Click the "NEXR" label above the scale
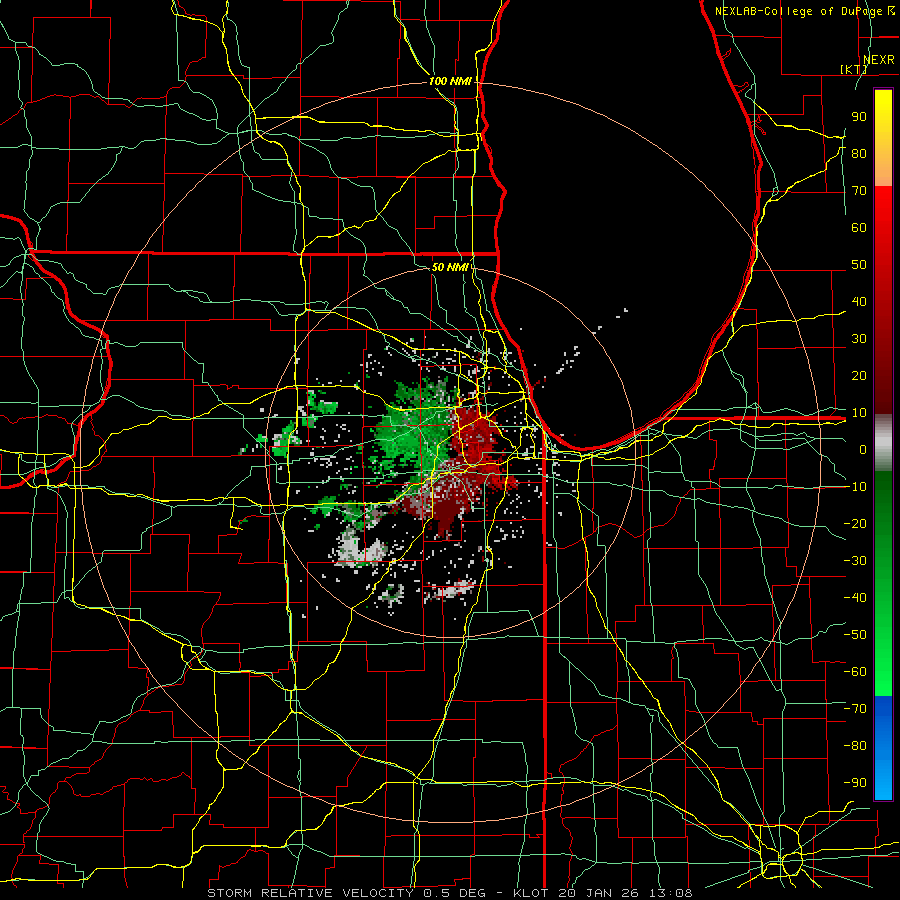The height and width of the screenshot is (900, 900). coord(878,60)
